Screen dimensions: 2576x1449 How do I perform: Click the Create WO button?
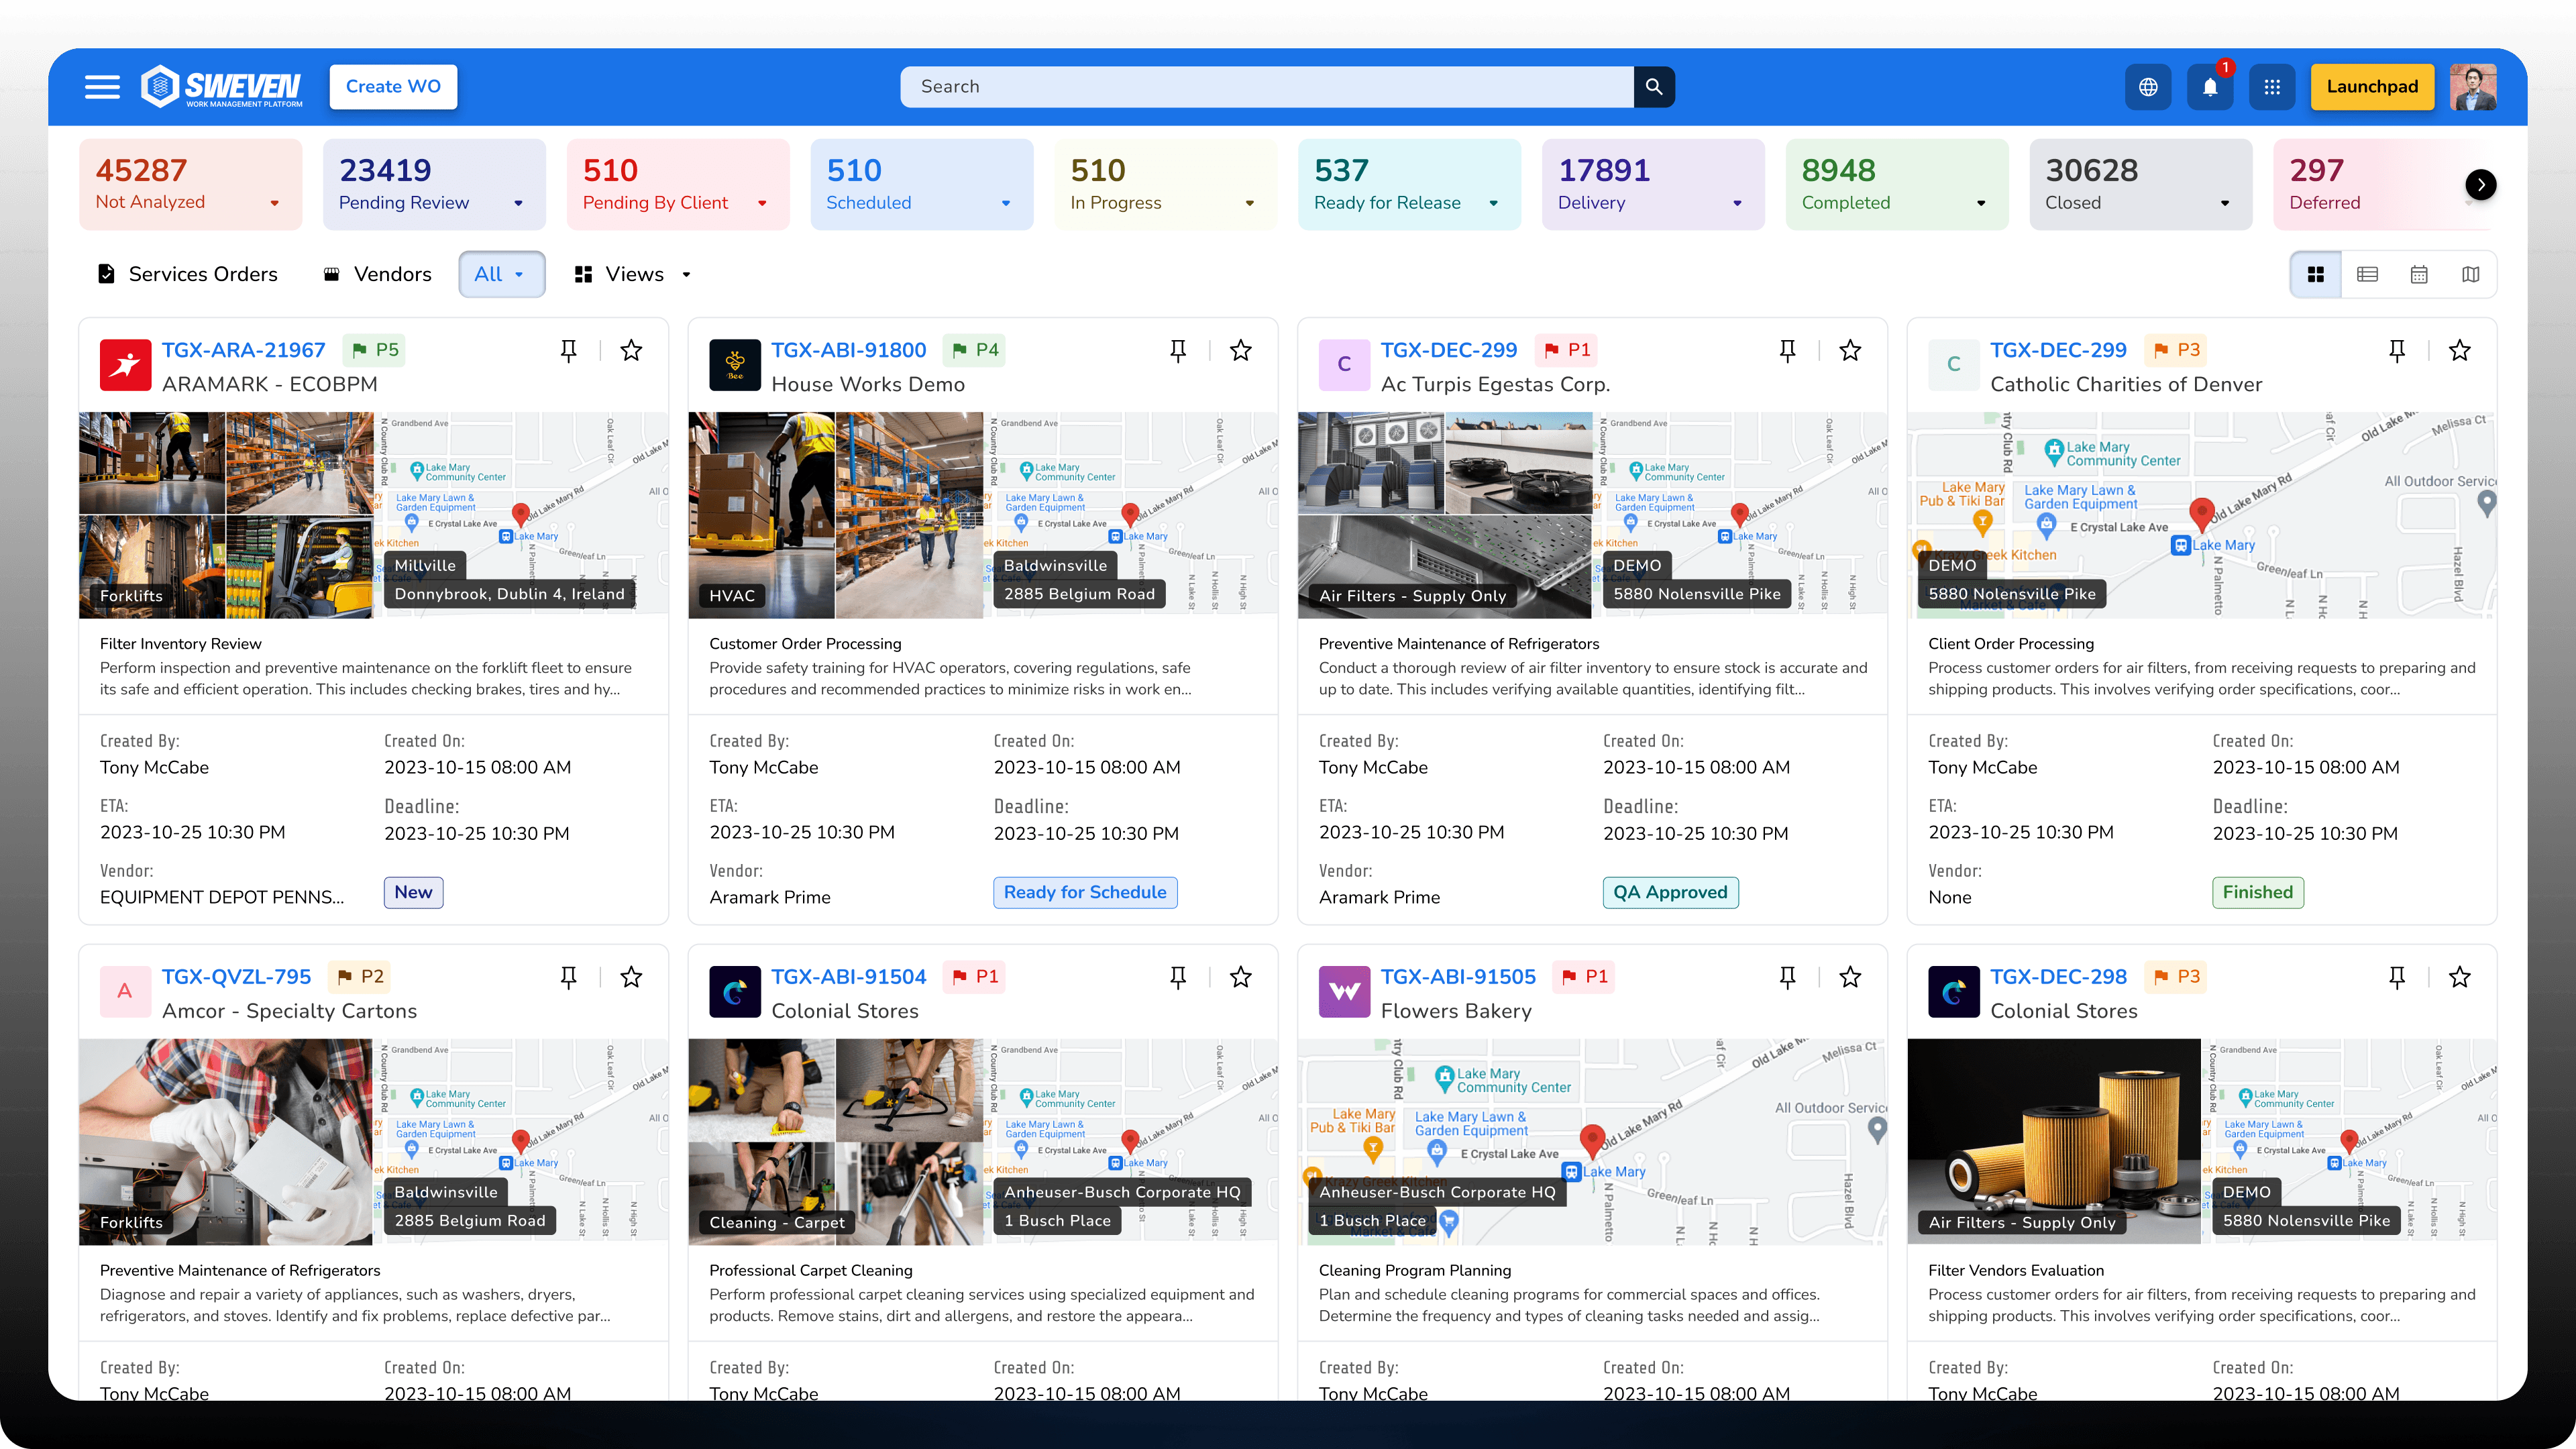[x=393, y=87]
